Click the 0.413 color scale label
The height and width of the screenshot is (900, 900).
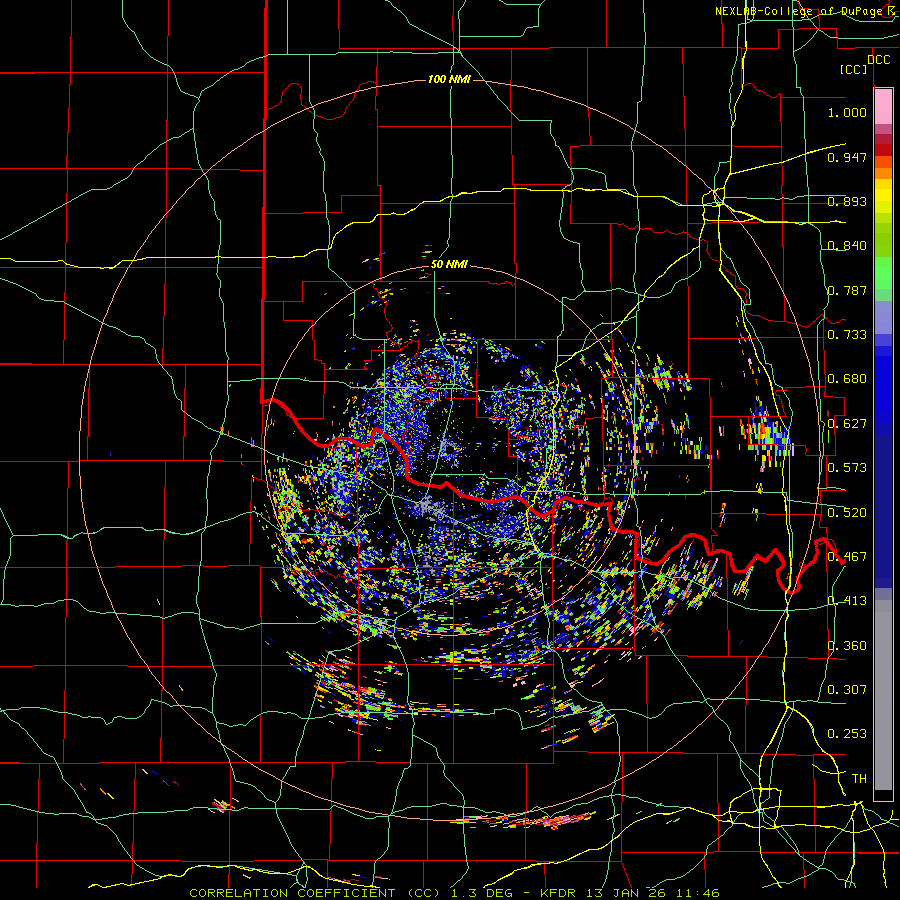[847, 601]
